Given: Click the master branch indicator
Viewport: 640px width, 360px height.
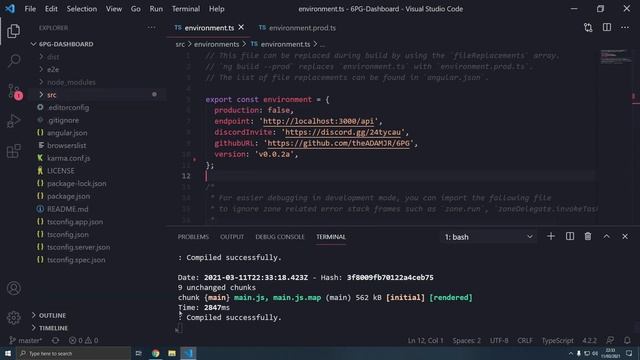Looking at the screenshot, I should tap(25, 340).
